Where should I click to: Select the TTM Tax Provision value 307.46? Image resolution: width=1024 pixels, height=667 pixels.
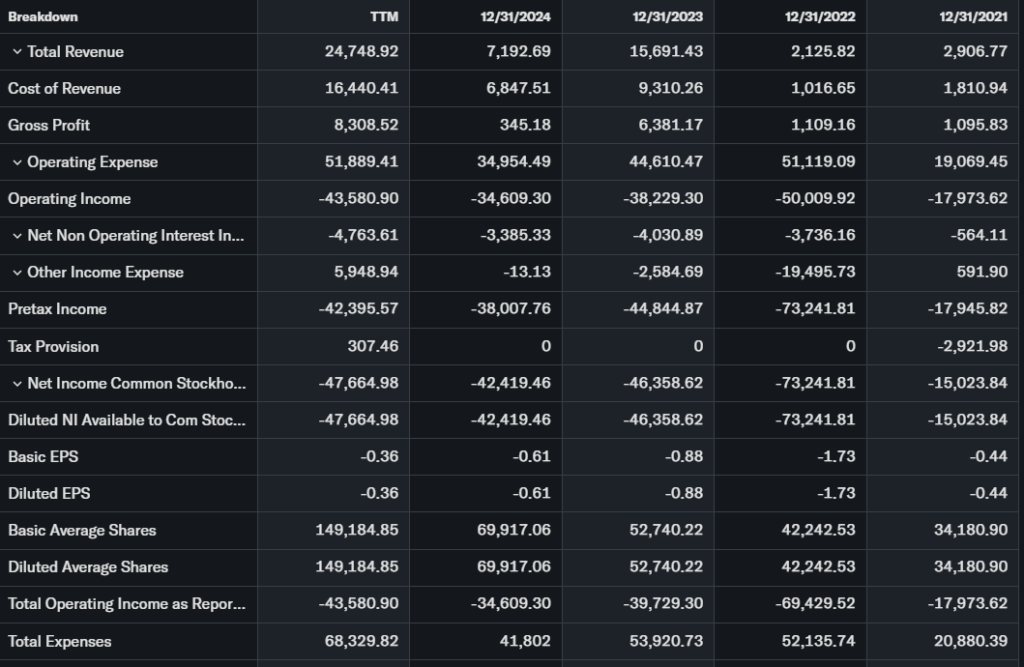pos(373,346)
